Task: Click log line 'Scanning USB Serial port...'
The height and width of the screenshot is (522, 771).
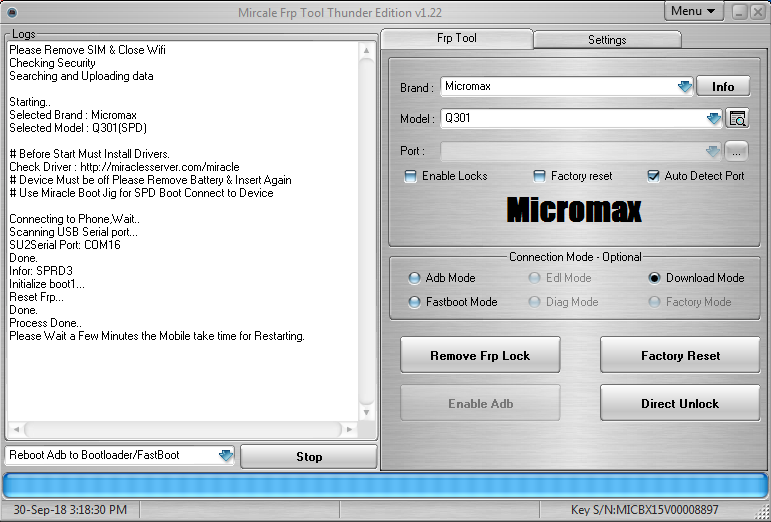Action: tap(74, 232)
